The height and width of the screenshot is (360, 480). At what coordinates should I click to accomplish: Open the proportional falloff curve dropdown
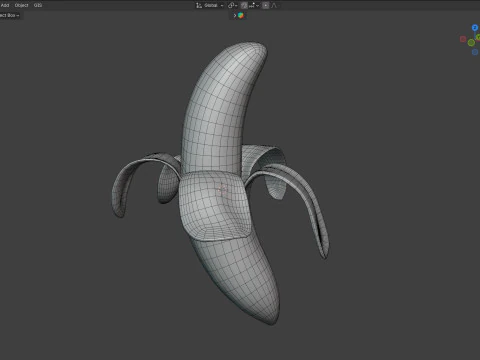tap(274, 5)
